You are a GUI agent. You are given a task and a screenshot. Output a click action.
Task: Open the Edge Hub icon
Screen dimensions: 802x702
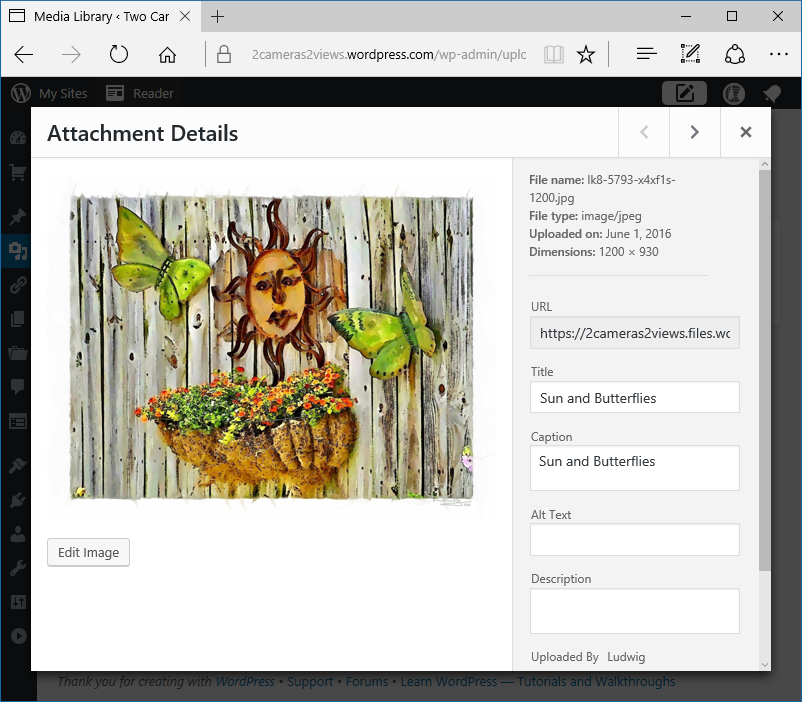tap(646, 54)
